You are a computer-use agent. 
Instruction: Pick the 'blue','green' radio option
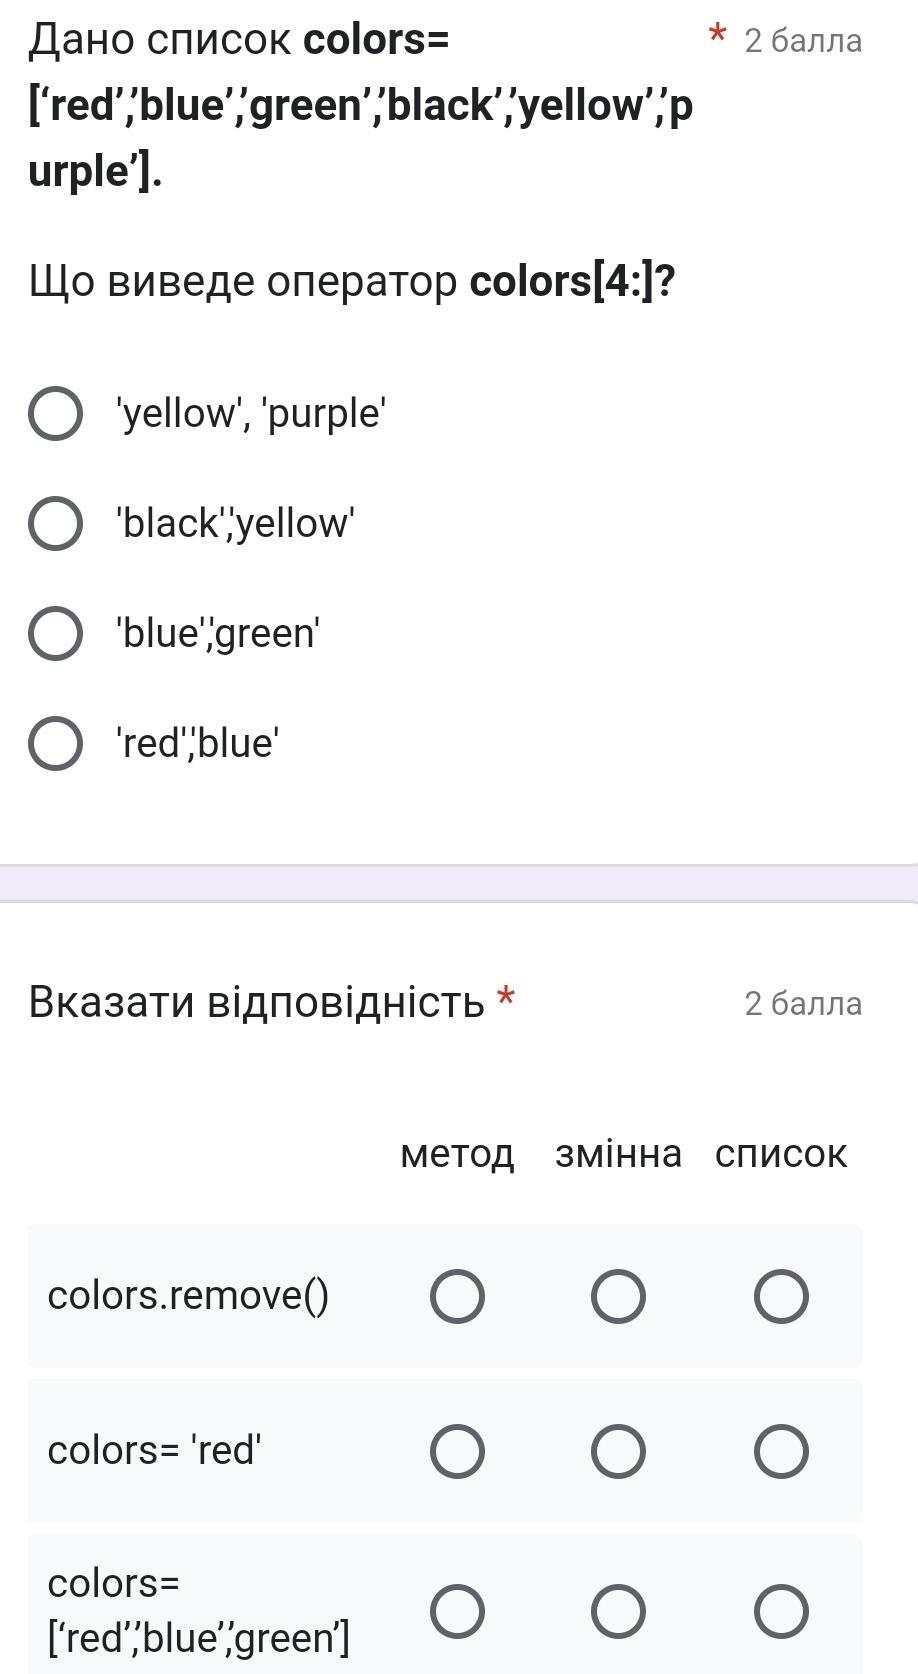click(55, 633)
